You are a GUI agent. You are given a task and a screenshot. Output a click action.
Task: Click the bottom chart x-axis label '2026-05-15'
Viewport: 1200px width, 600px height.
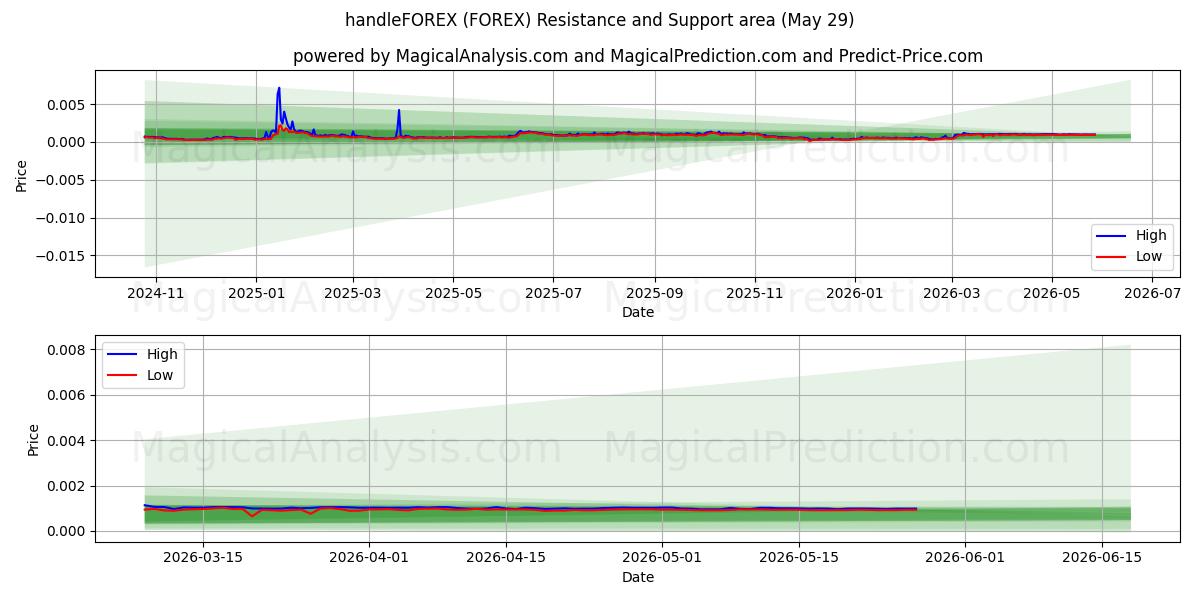point(799,559)
